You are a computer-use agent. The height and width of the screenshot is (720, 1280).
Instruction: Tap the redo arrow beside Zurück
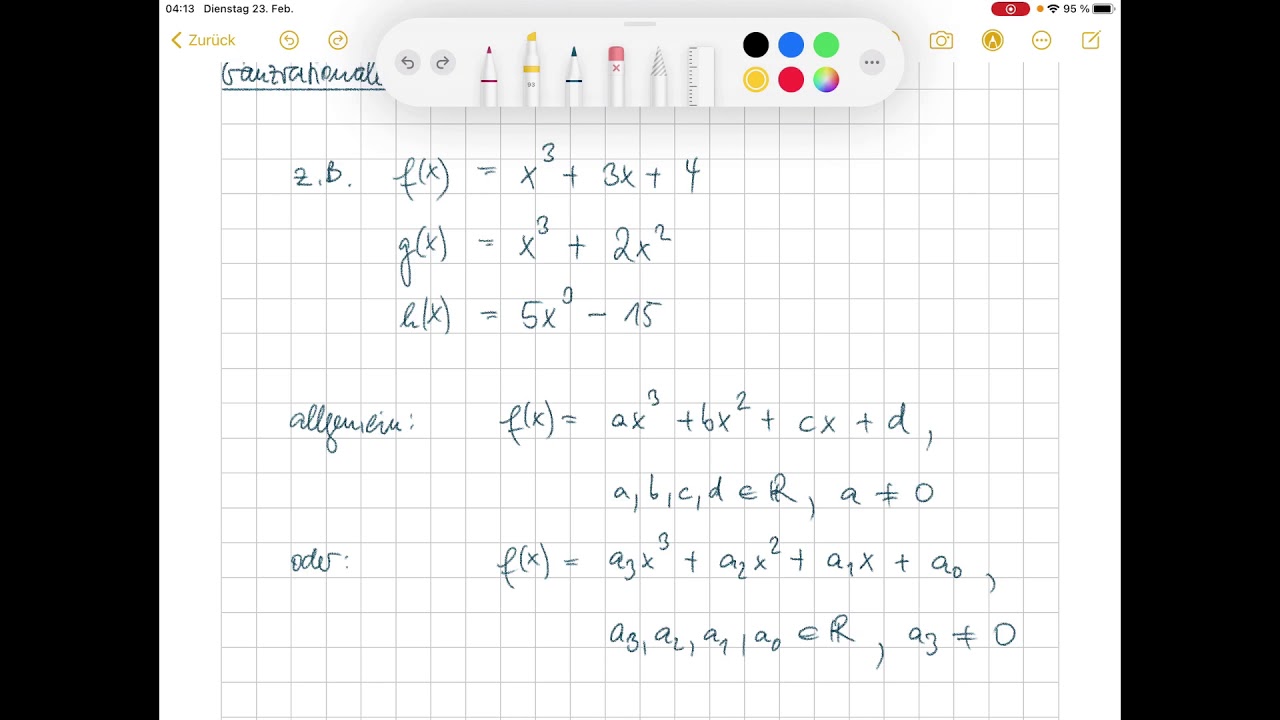point(338,40)
